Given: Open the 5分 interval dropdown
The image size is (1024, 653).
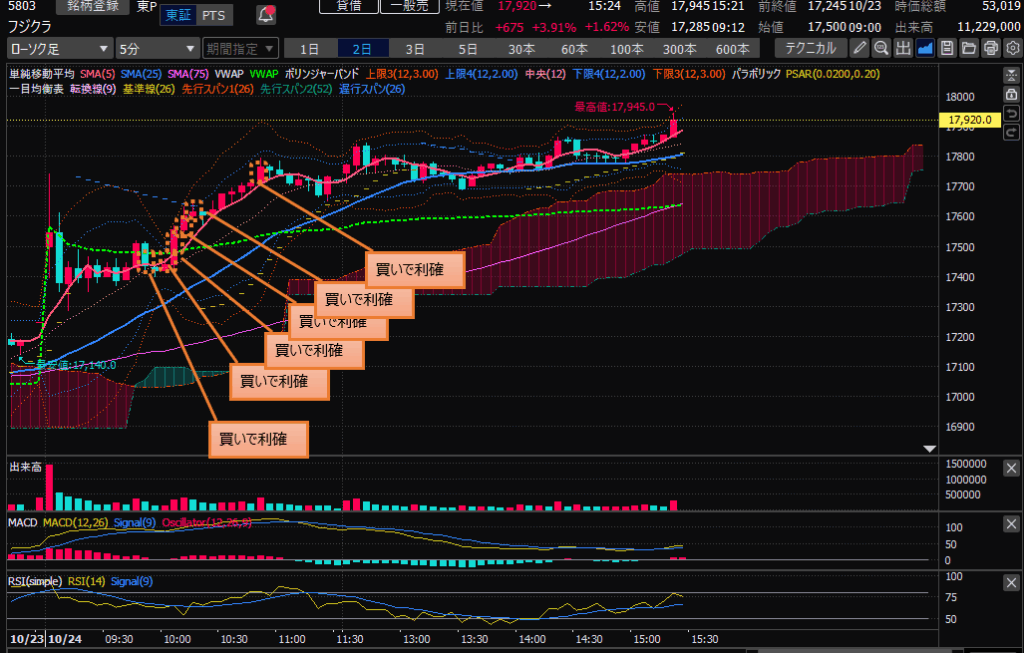Looking at the screenshot, I should pyautogui.click(x=156, y=48).
